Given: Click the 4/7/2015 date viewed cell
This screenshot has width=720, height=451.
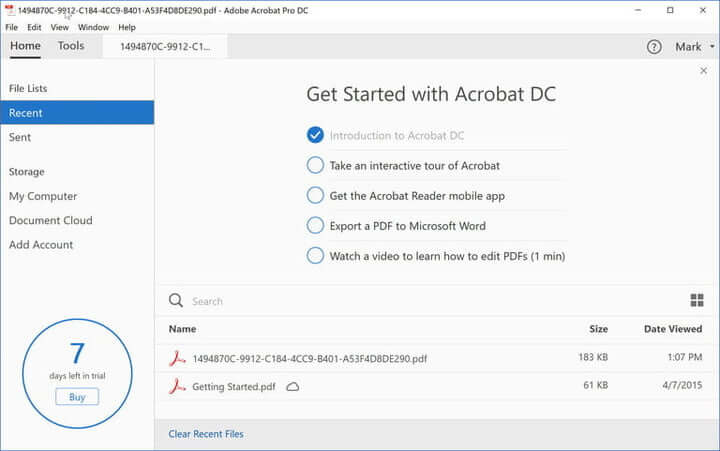Looking at the screenshot, I should (x=682, y=385).
